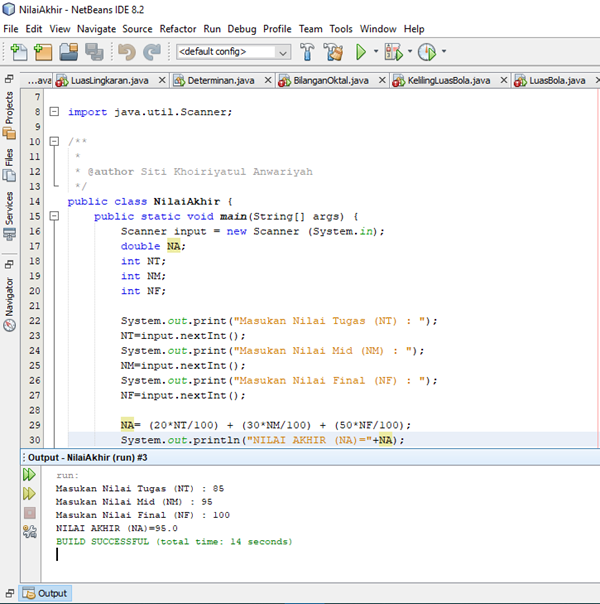
Task: Open the Run menu
Action: pyautogui.click(x=212, y=29)
